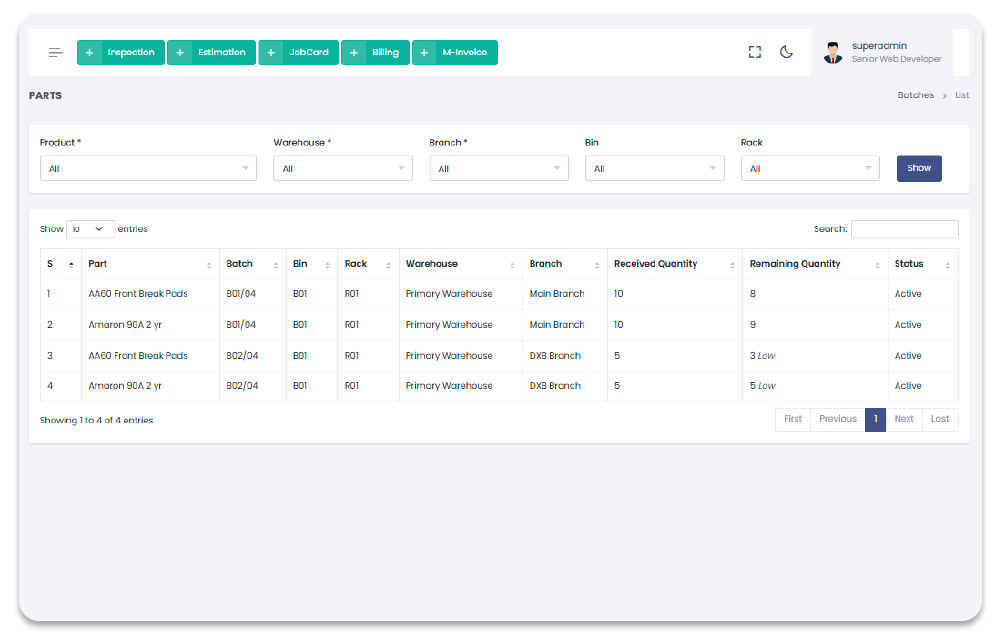Expand the Rack filter dropdown

[x=810, y=169]
